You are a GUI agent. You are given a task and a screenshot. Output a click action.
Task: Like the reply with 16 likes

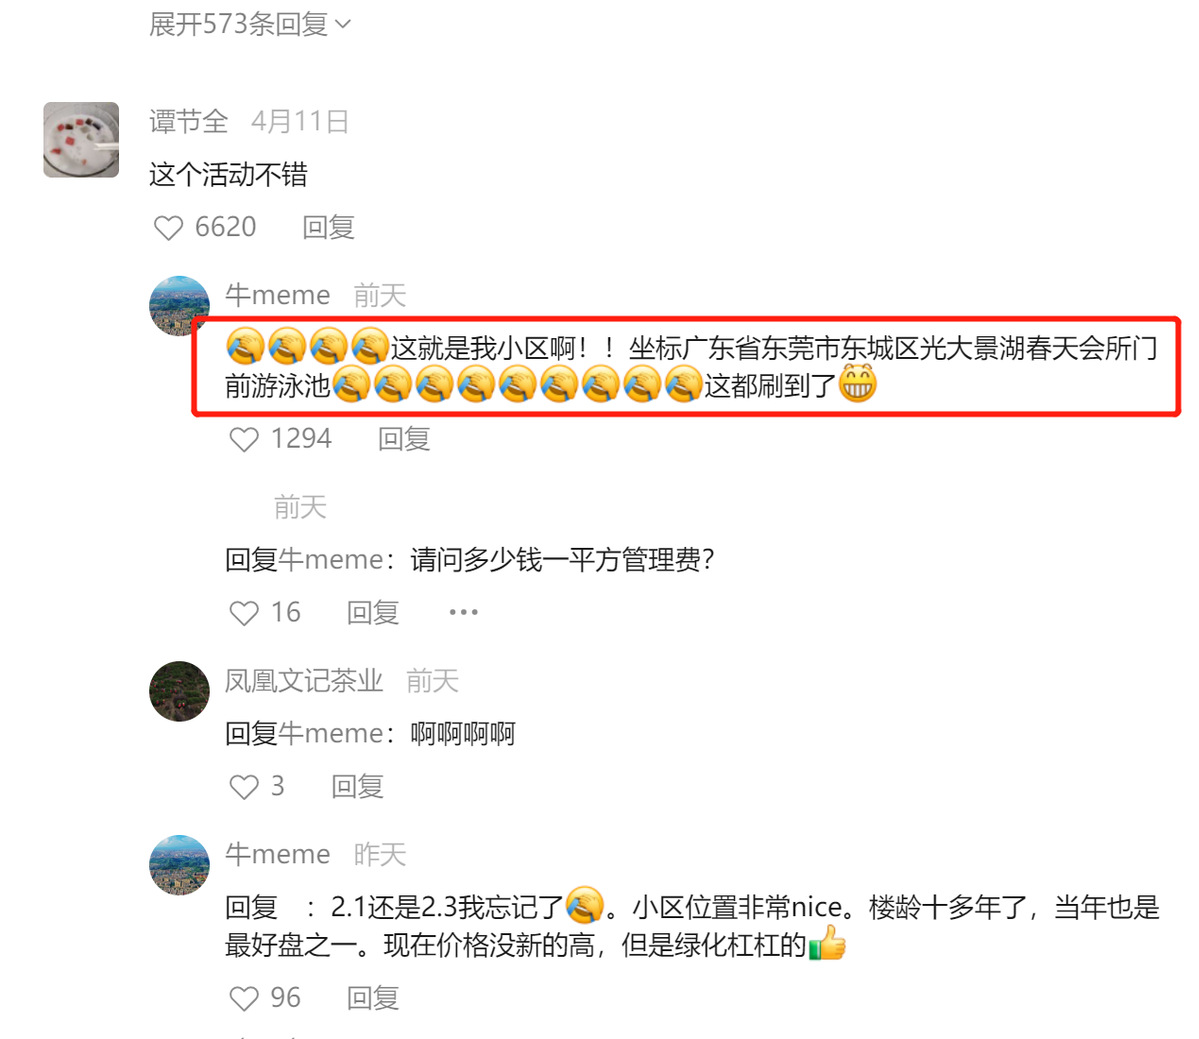pos(244,613)
